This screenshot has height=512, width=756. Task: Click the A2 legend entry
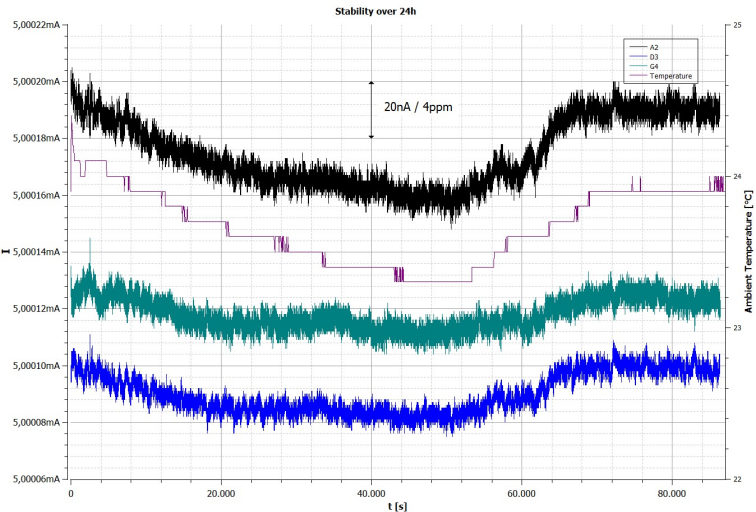coord(644,47)
